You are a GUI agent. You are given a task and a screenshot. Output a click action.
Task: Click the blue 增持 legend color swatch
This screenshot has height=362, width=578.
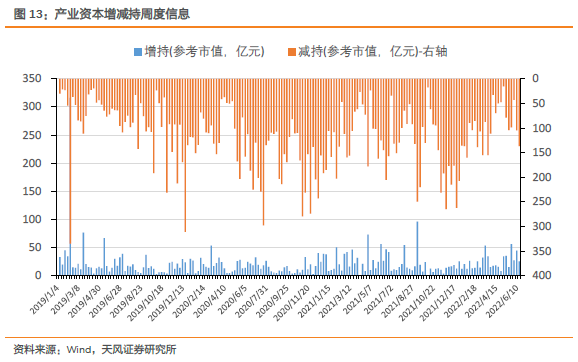[x=137, y=52]
